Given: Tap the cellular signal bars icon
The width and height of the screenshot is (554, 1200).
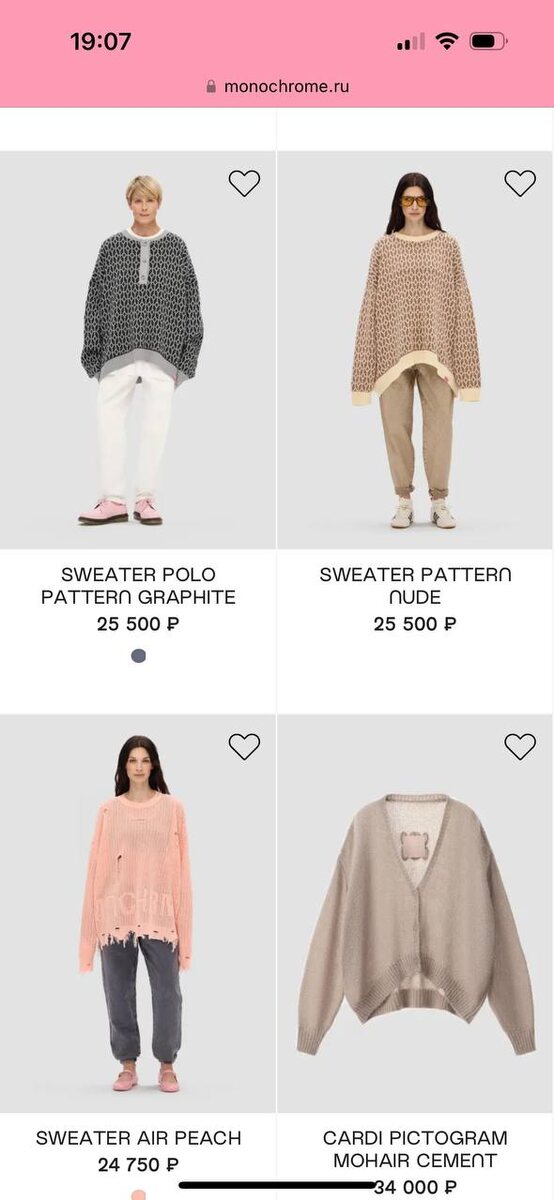Looking at the screenshot, I should (410, 42).
